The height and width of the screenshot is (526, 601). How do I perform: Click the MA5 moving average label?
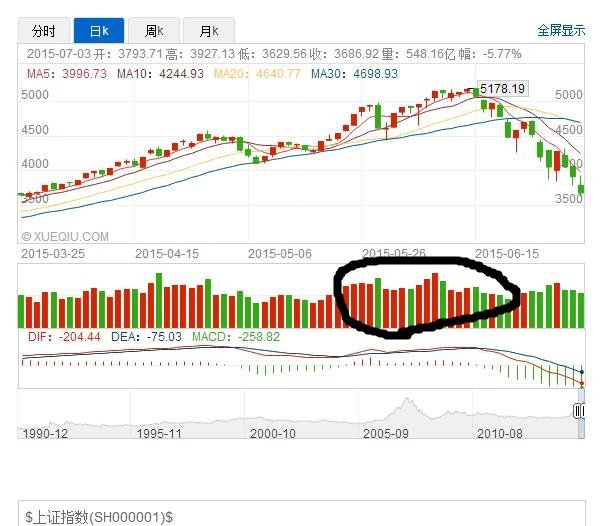(65, 74)
